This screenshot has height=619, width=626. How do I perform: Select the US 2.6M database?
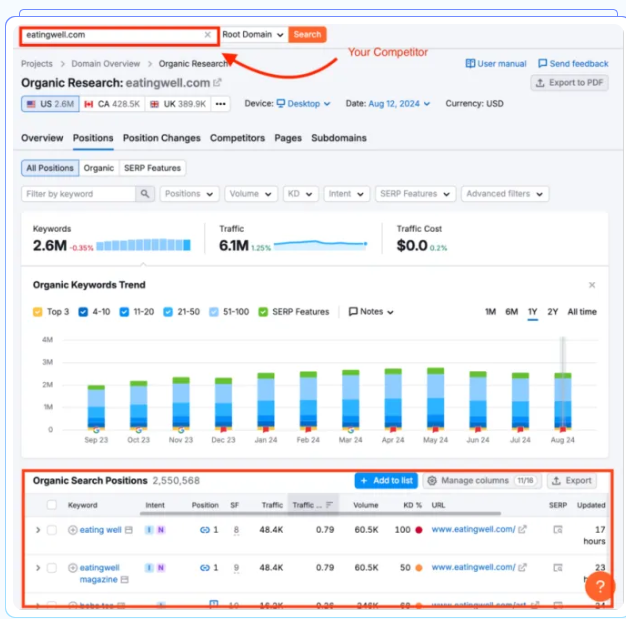[x=50, y=104]
